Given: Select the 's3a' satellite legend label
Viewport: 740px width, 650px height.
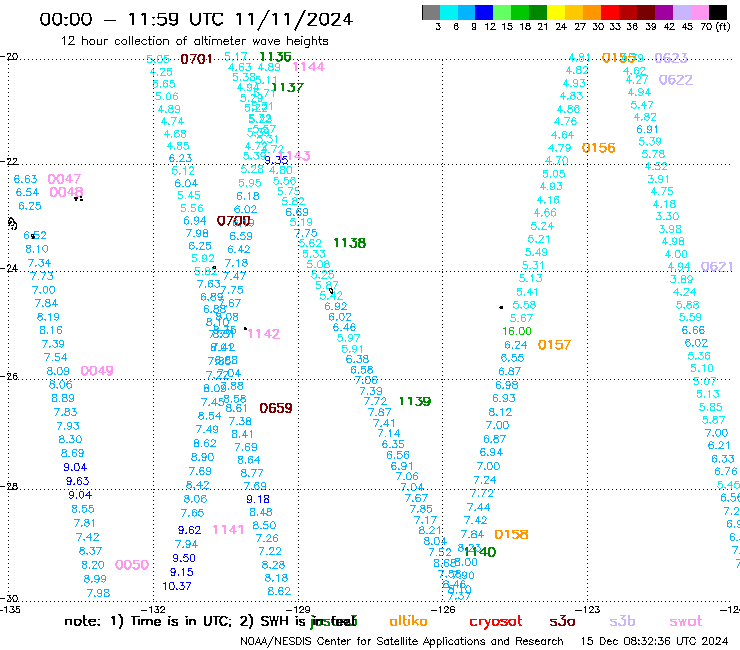Looking at the screenshot, I should (x=562, y=622).
